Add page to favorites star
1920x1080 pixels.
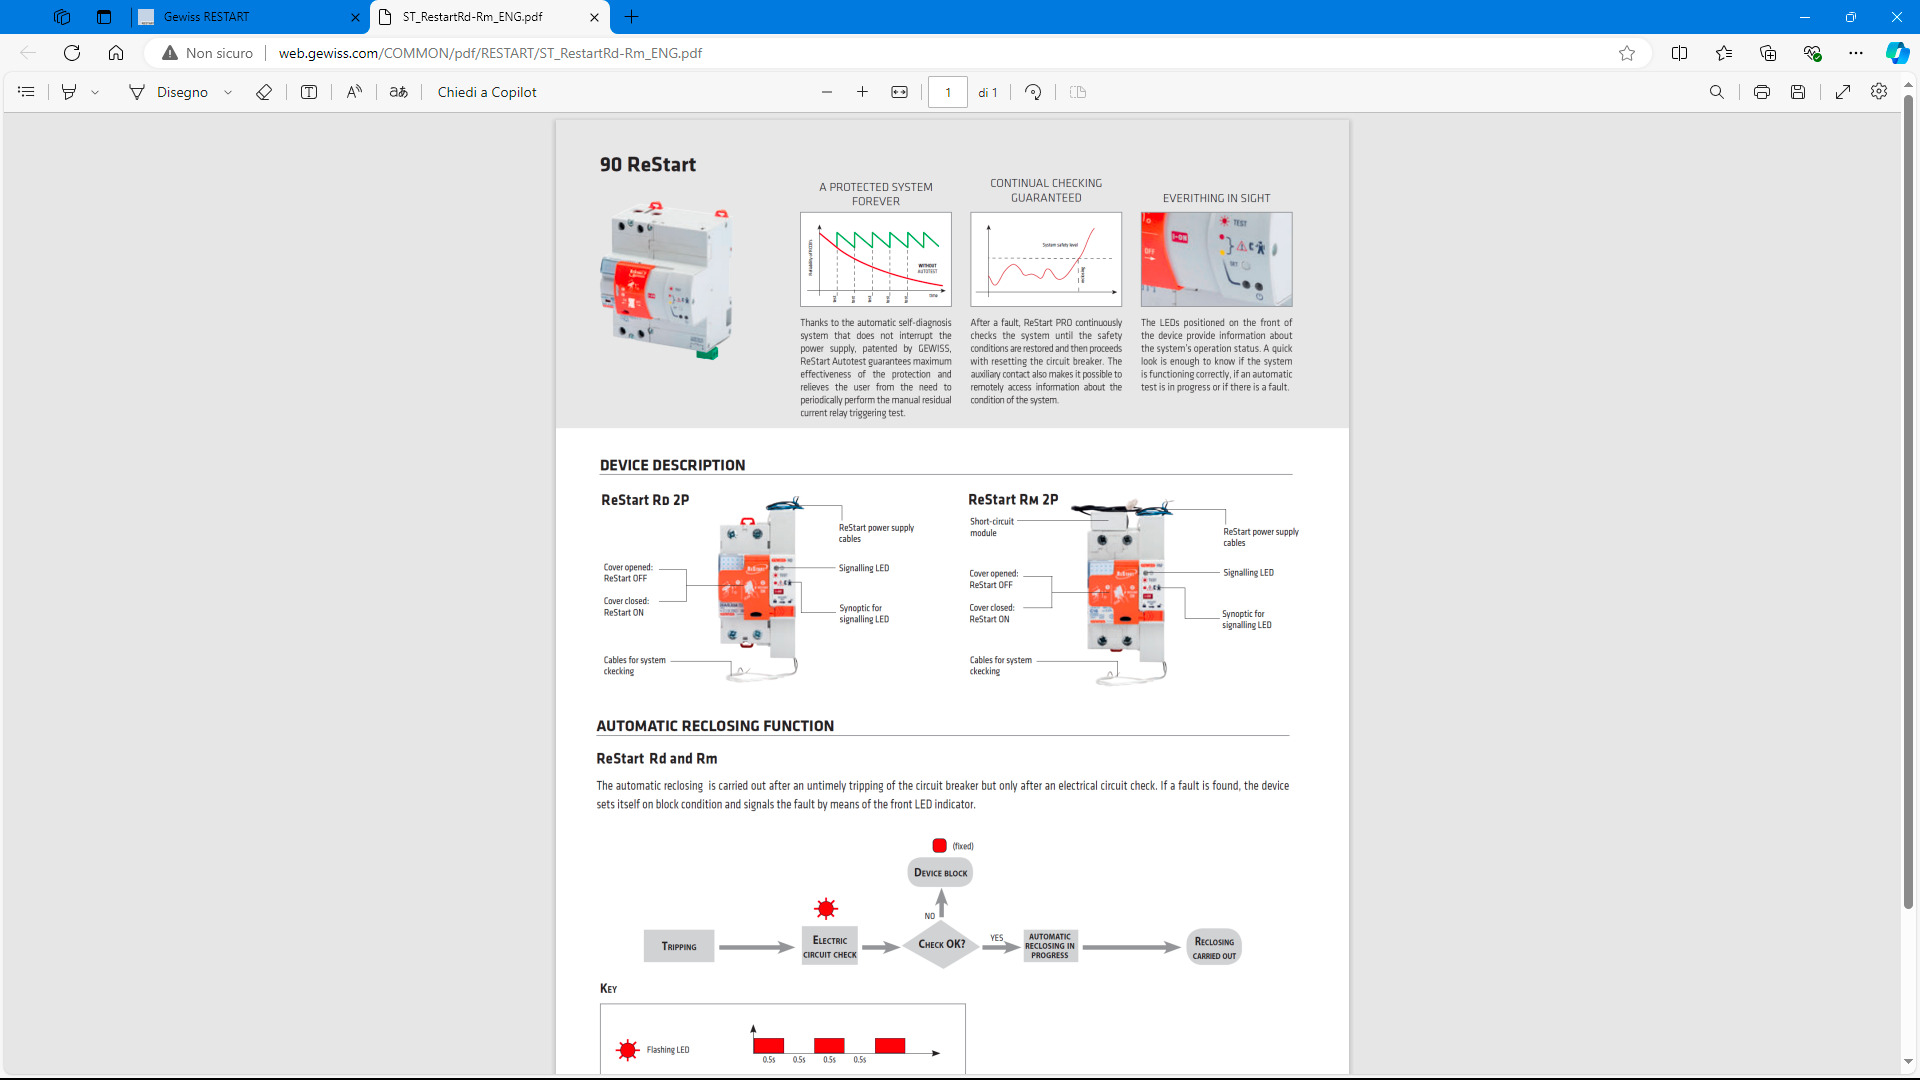[x=1627, y=53]
